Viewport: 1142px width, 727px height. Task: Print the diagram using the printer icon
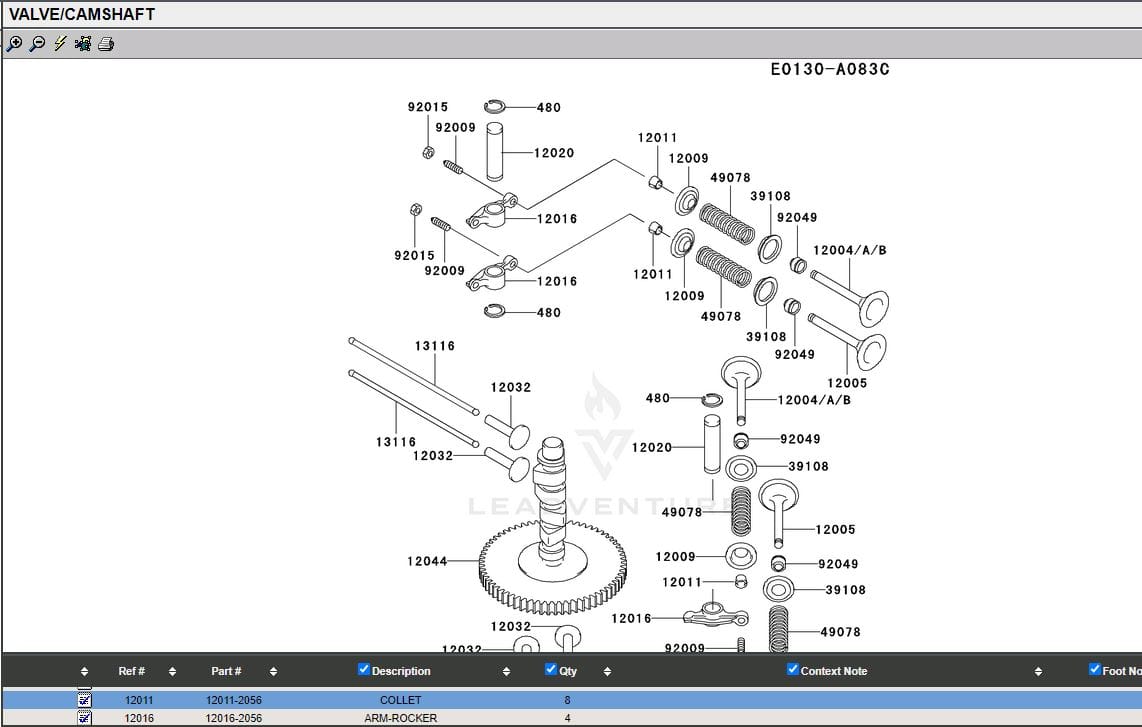click(x=106, y=44)
